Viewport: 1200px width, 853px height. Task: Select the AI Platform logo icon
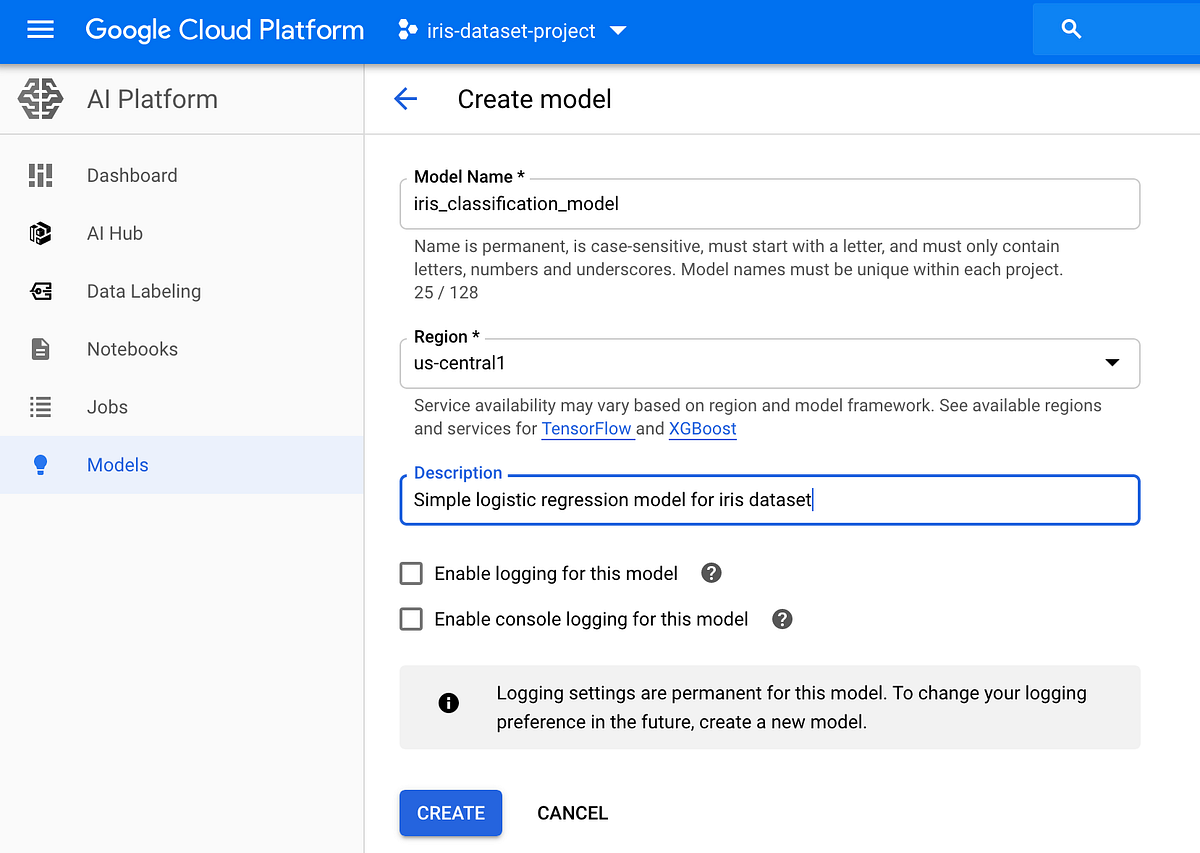click(x=44, y=98)
